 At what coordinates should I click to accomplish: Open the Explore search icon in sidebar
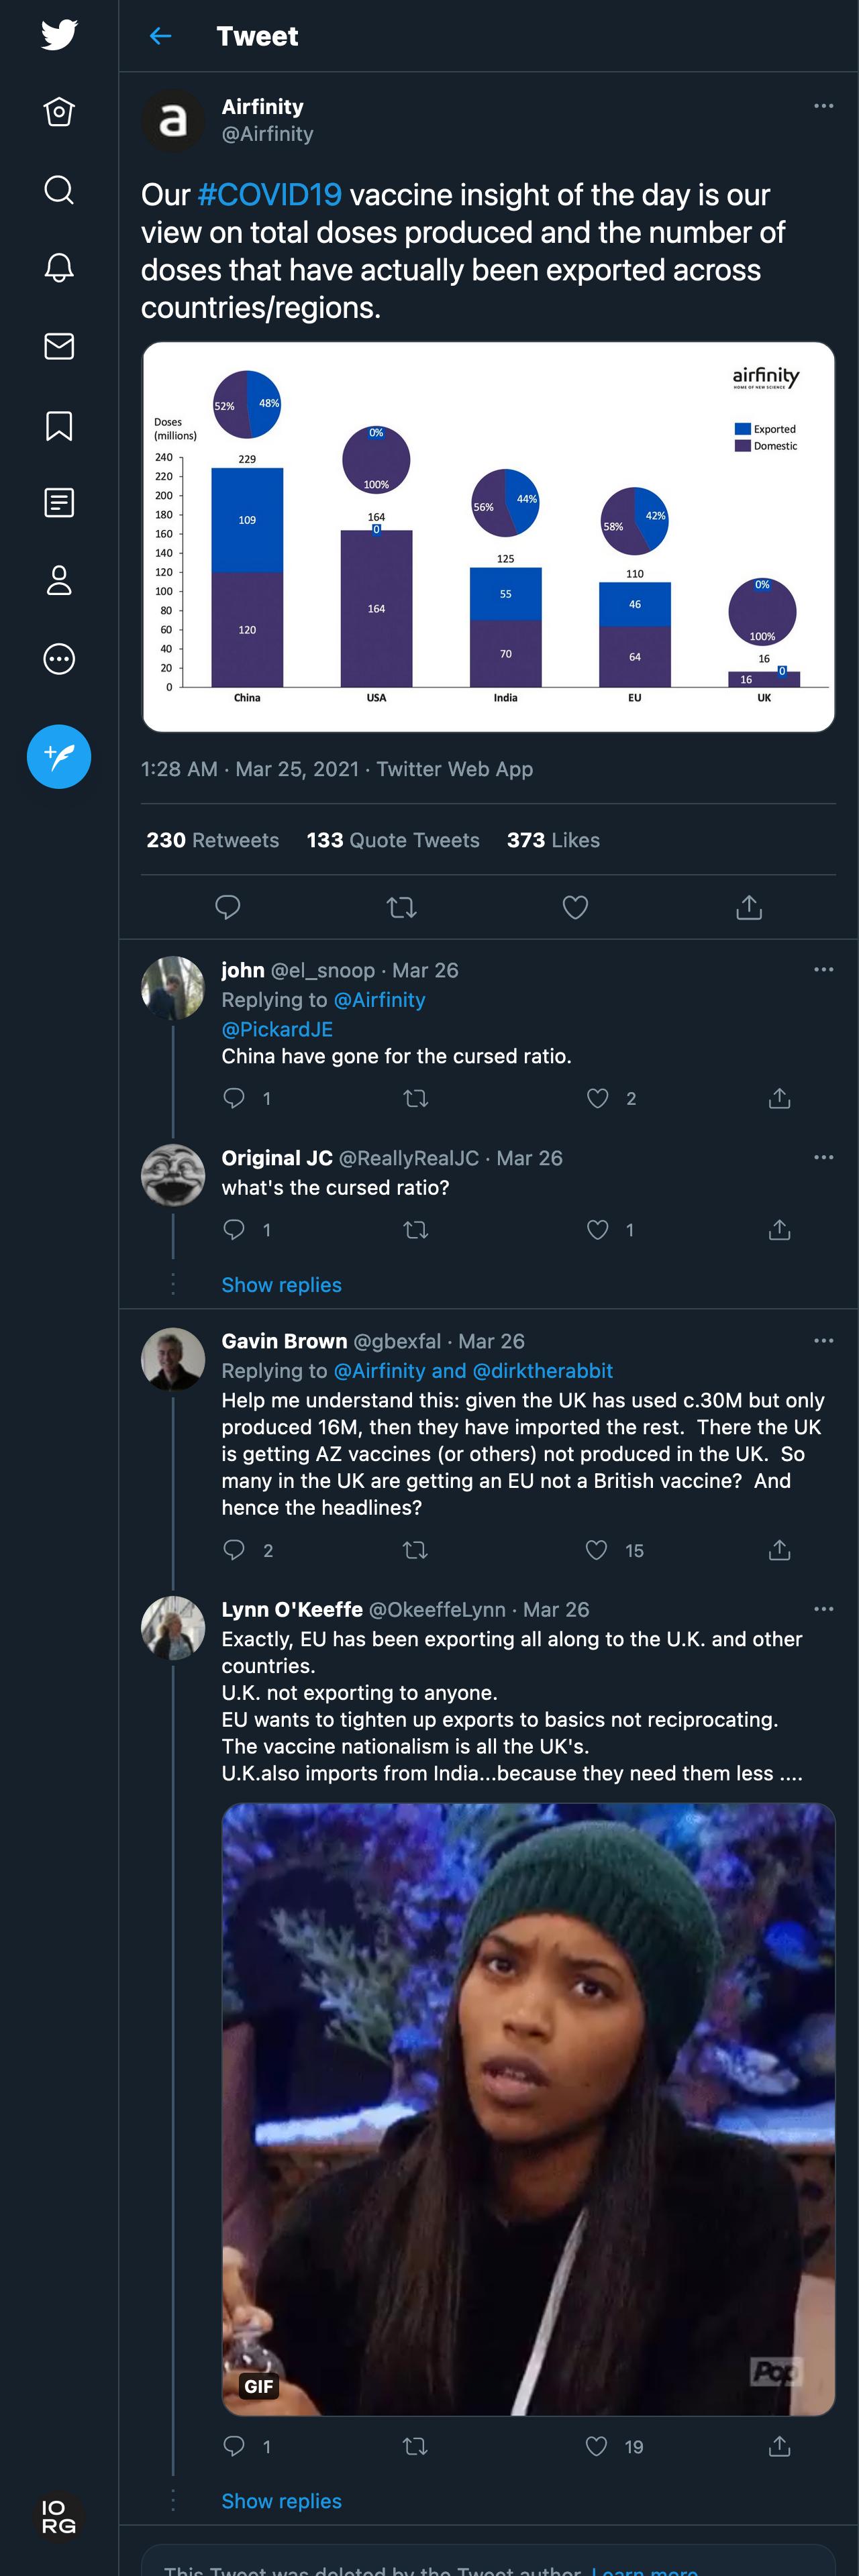click(59, 190)
